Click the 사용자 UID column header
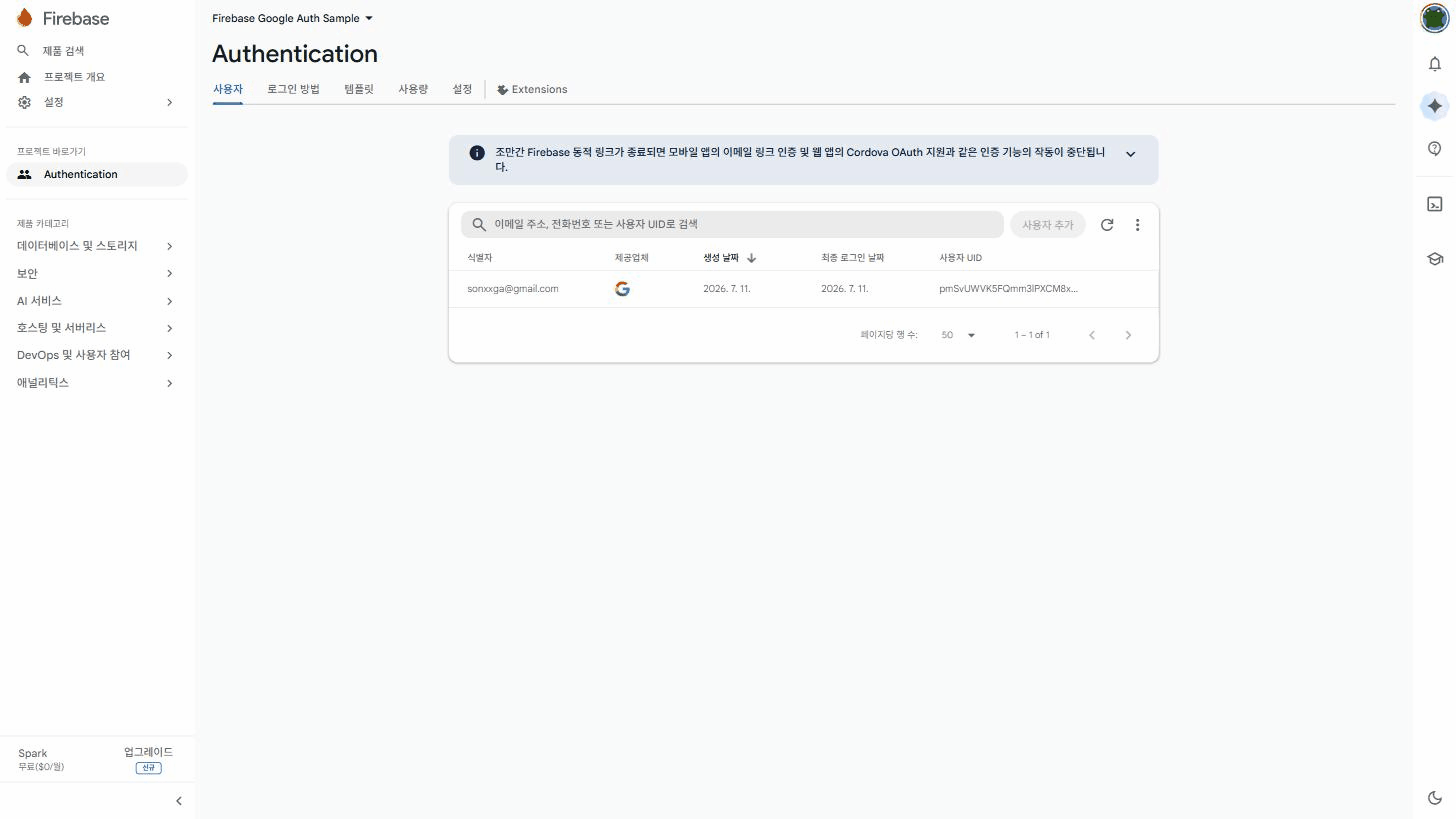This screenshot has width=1456, height=819. [x=960, y=258]
